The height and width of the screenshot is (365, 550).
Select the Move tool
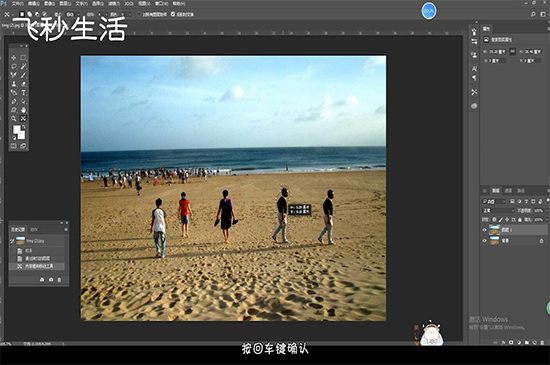pos(14,57)
